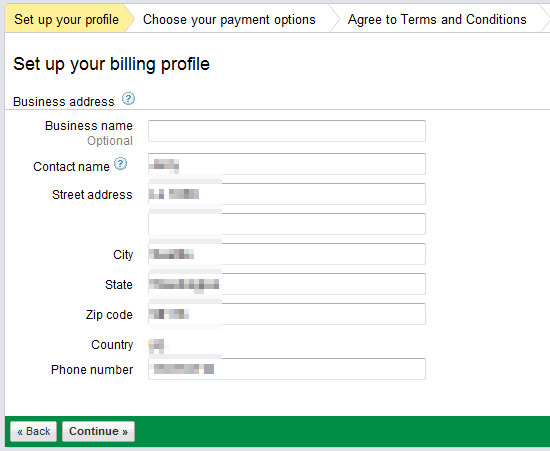Click the « Back button
Viewport: 550px width, 451px height.
pyautogui.click(x=34, y=431)
